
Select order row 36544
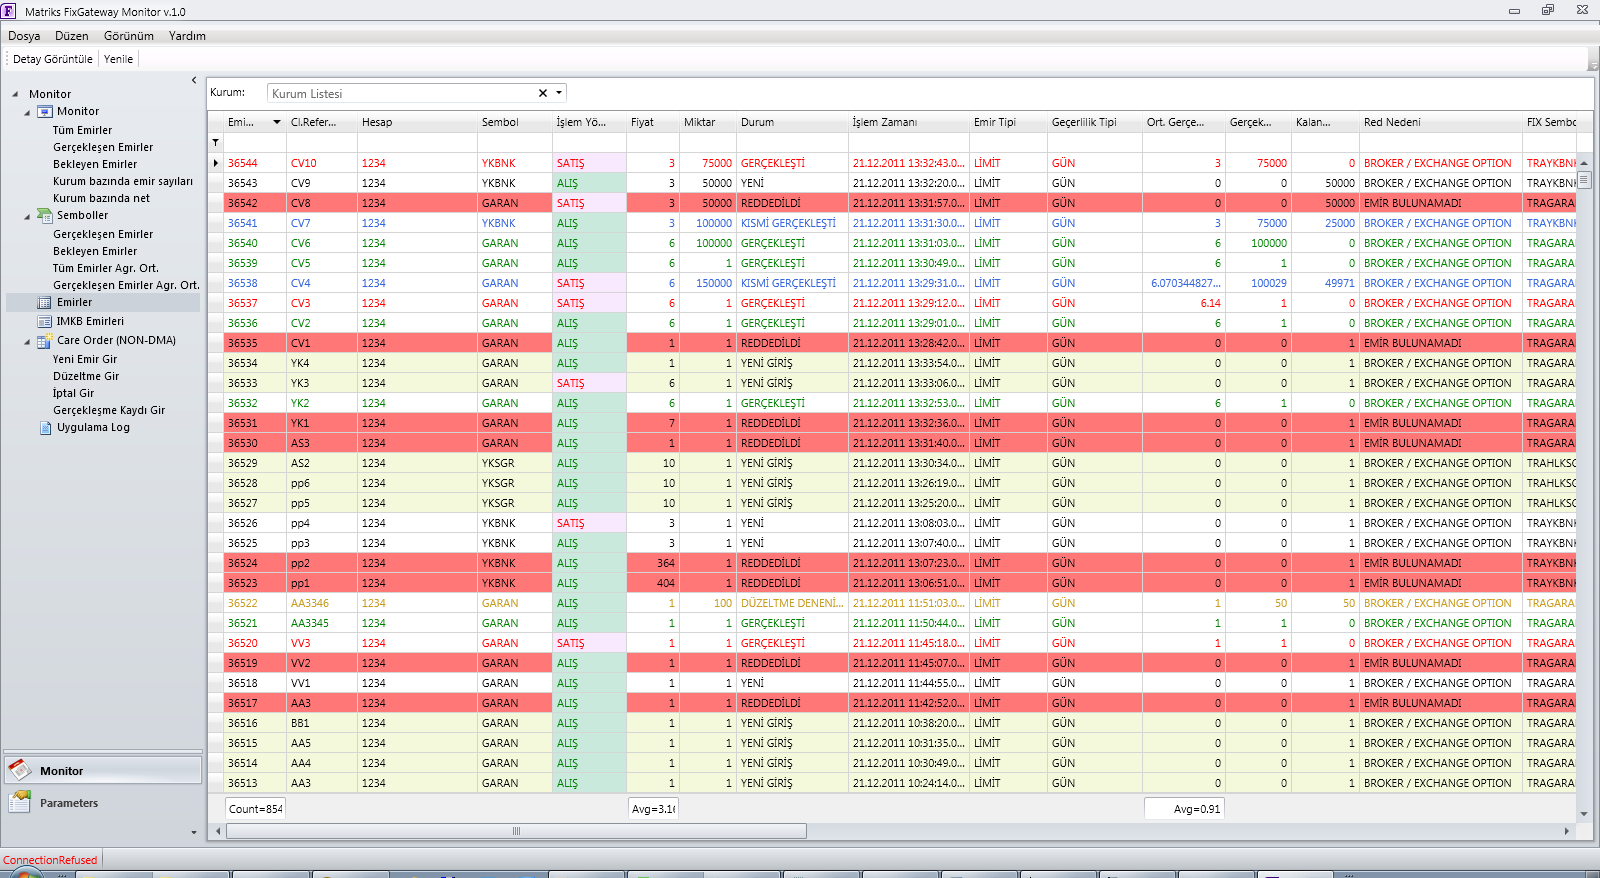coord(892,163)
